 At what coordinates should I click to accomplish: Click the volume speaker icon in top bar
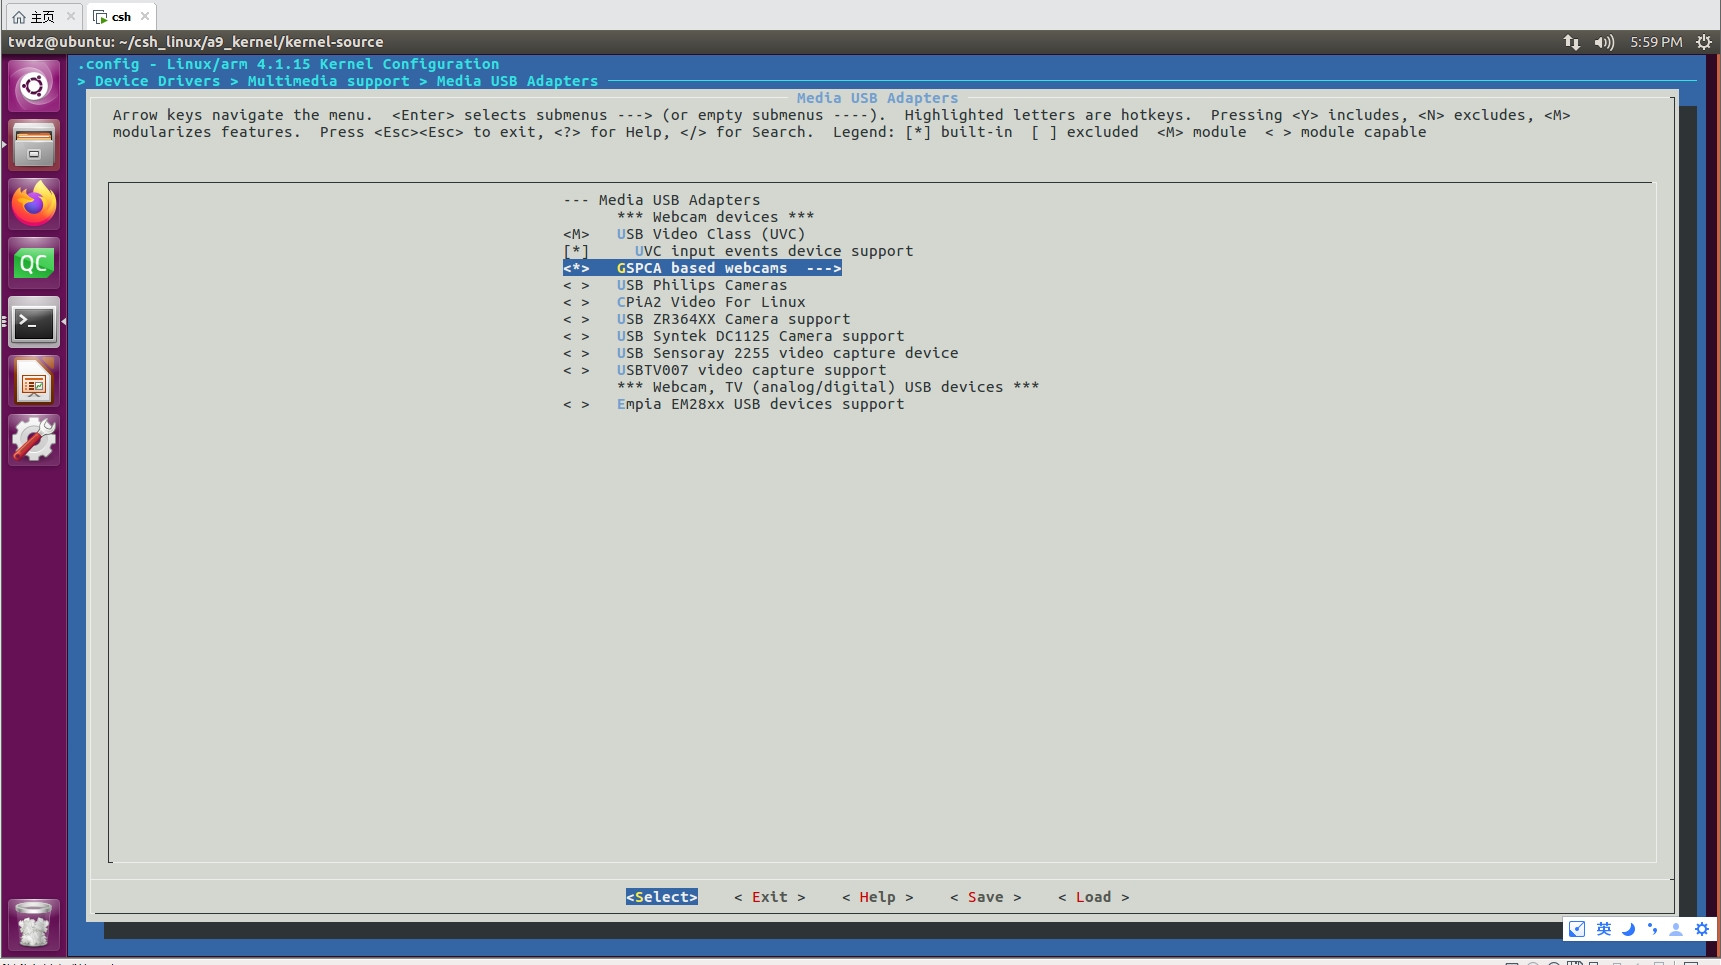pyautogui.click(x=1603, y=42)
